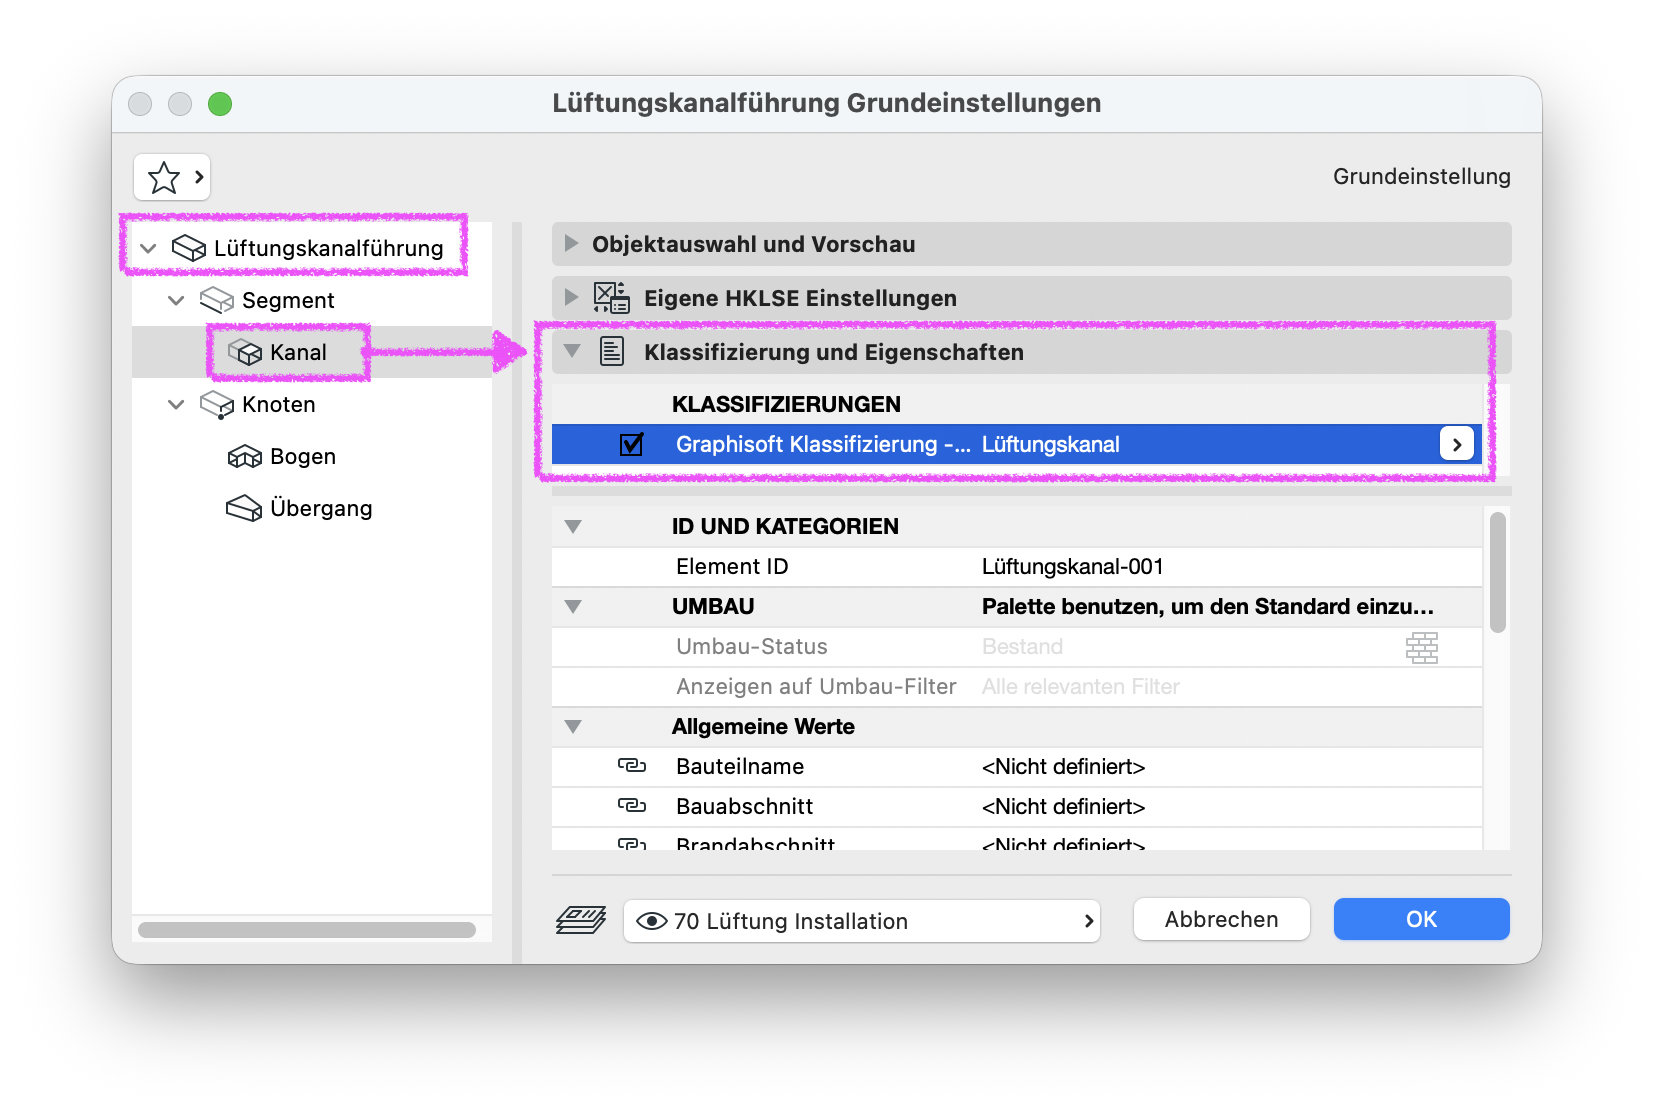Confirm the settings with OK

coord(1421,919)
